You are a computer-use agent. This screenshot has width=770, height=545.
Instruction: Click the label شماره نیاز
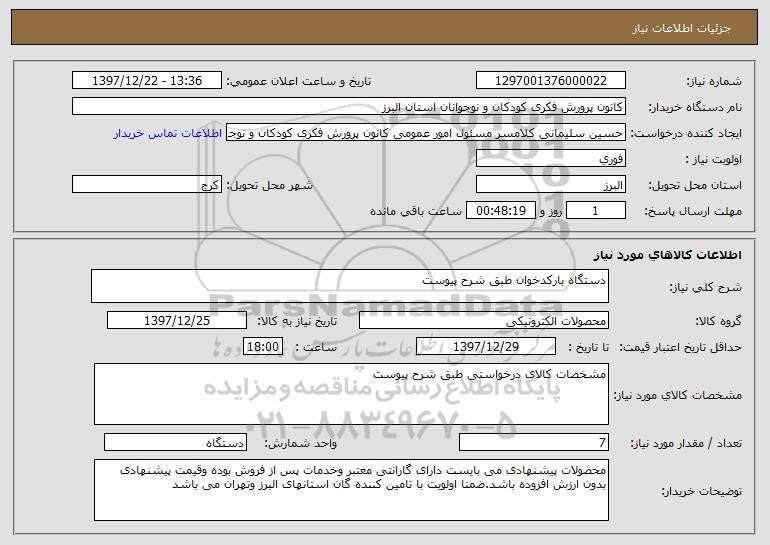tap(714, 82)
